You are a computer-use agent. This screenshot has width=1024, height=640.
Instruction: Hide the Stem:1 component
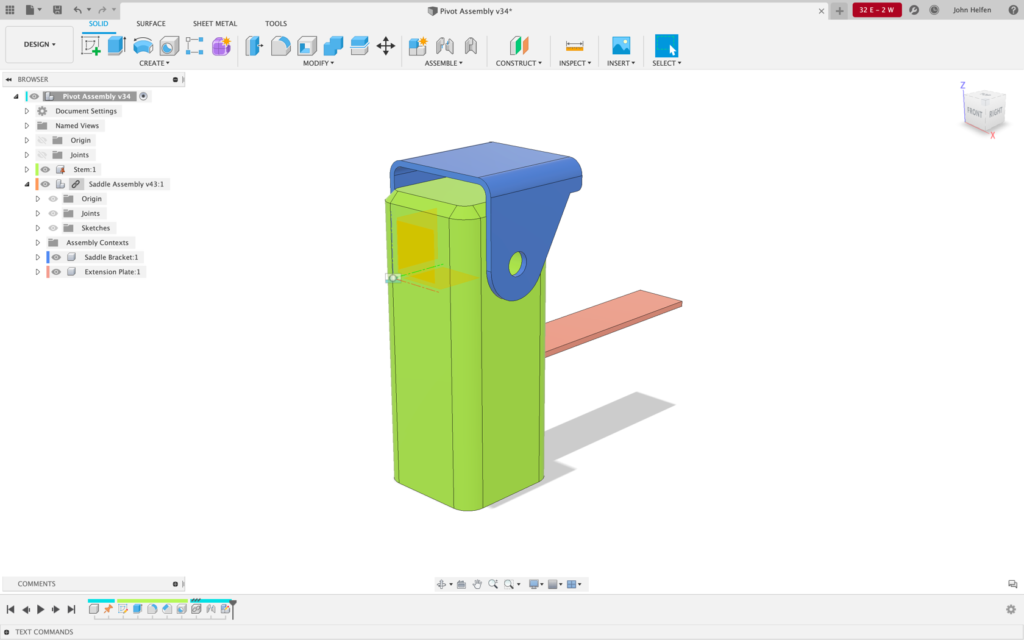click(x=45, y=170)
